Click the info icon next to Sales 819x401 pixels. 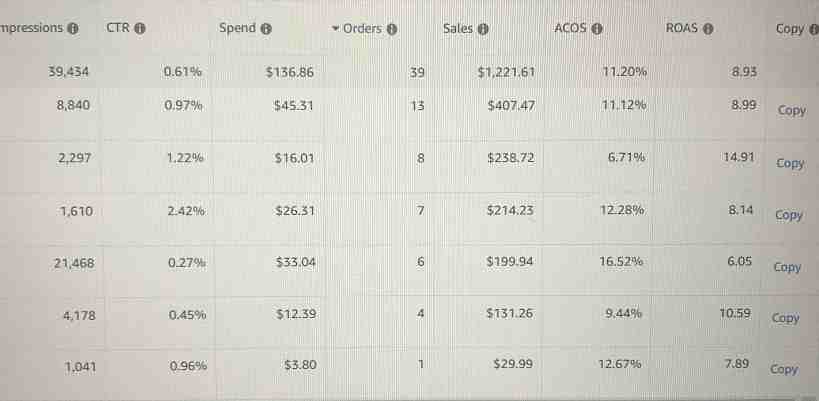point(483,29)
